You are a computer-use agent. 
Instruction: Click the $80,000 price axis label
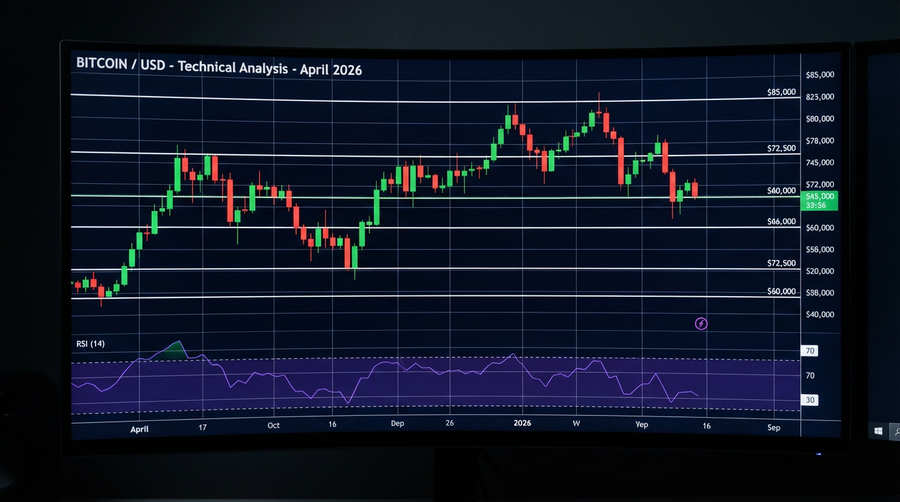click(820, 119)
